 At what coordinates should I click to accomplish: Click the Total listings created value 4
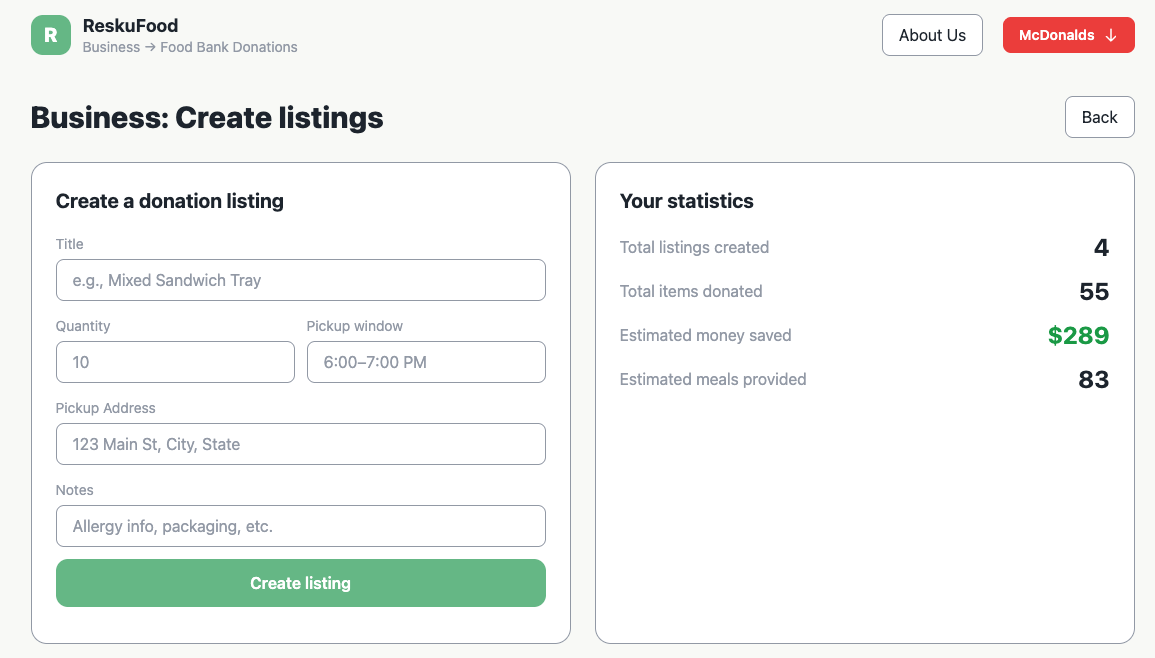point(1101,248)
